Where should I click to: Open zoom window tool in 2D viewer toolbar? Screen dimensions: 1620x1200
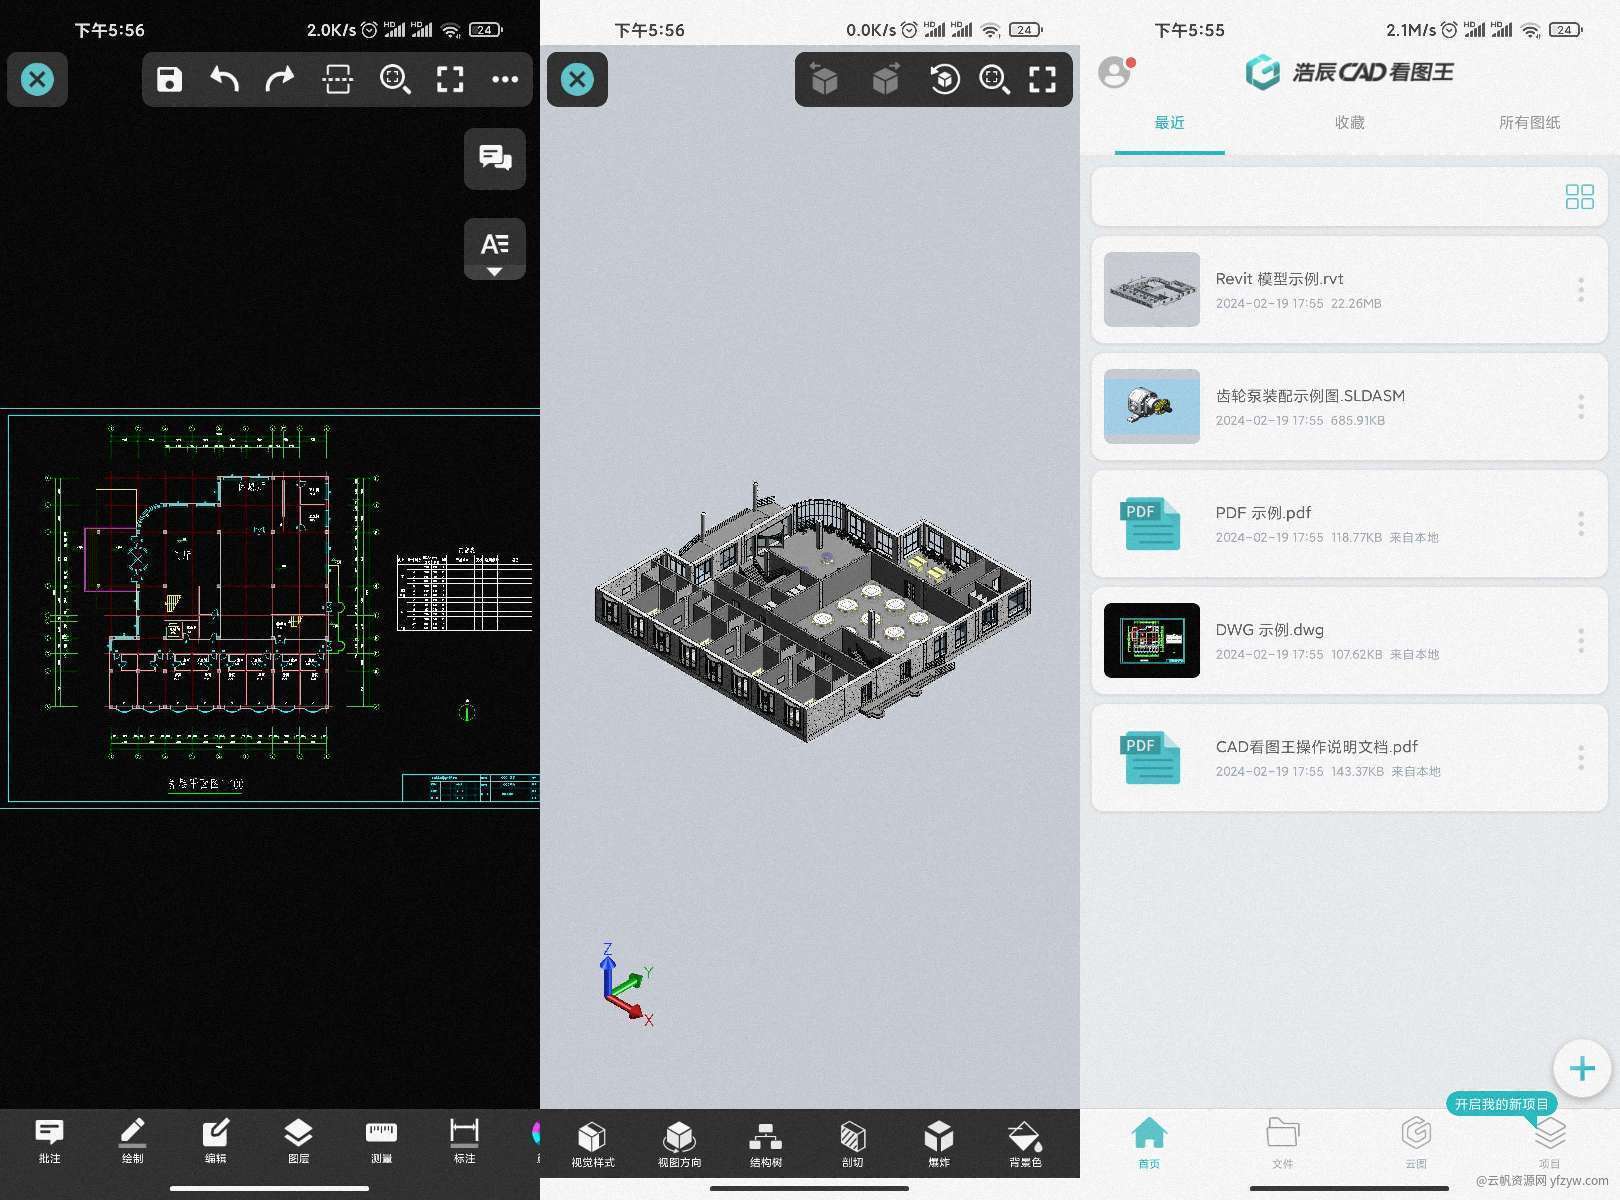[x=395, y=79]
